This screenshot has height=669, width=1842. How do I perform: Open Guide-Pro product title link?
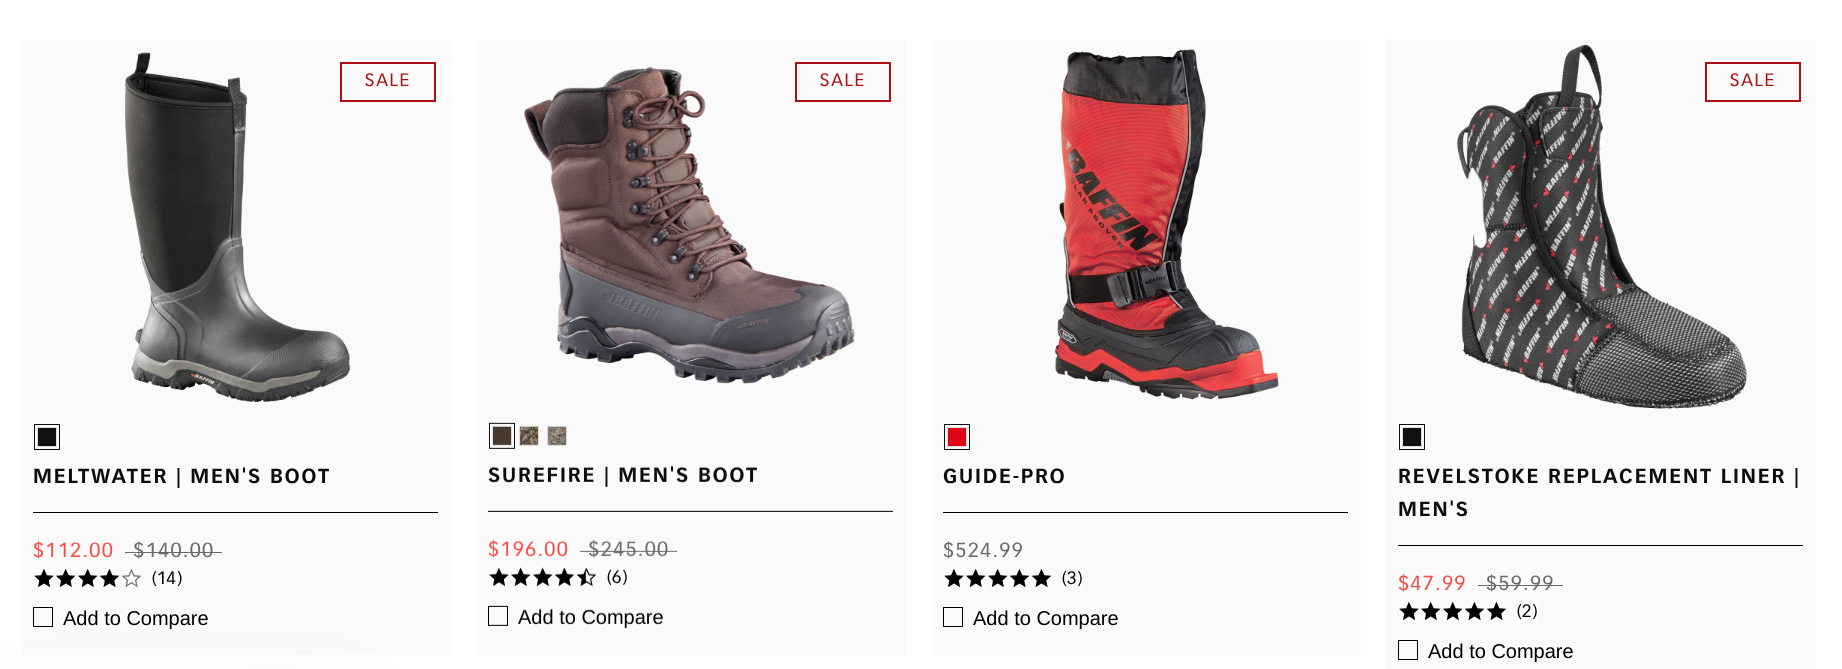(x=1004, y=476)
